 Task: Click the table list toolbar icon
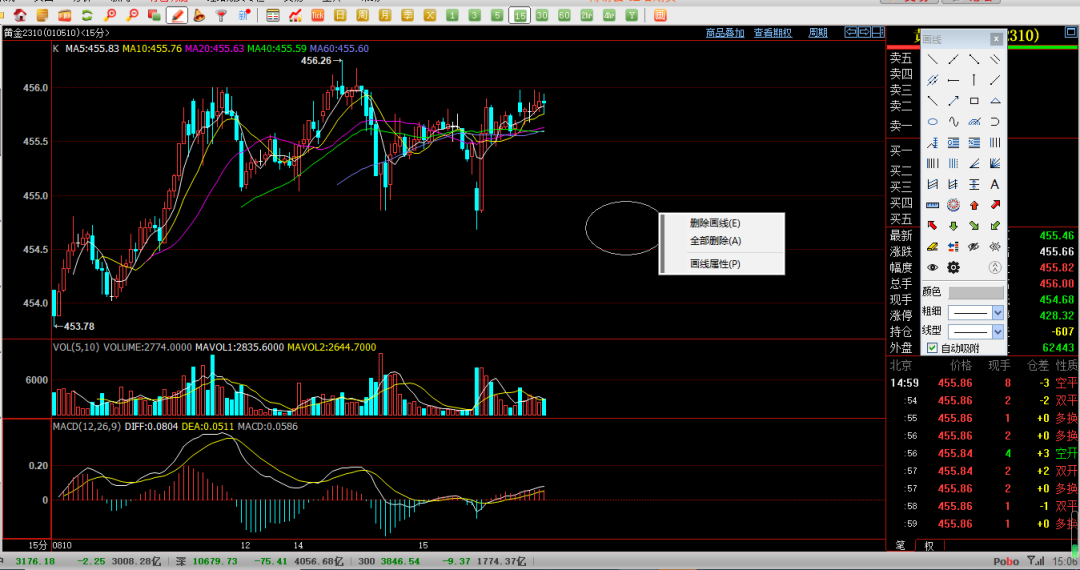273,15
